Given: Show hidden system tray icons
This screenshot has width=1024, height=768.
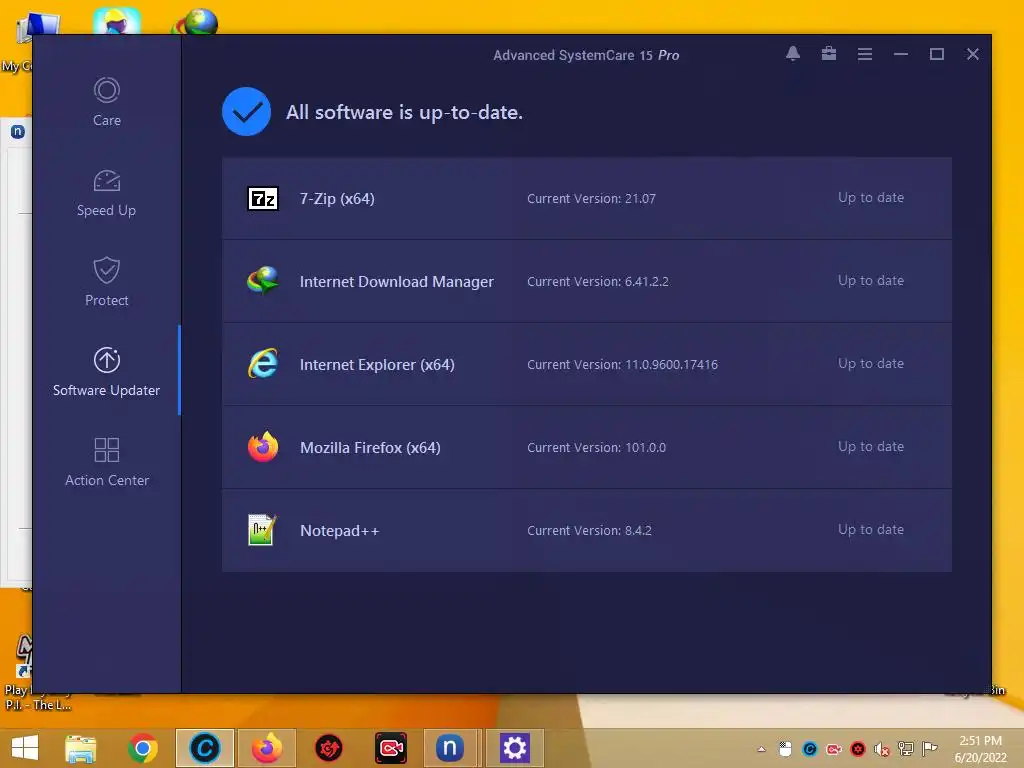Looking at the screenshot, I should tap(761, 749).
